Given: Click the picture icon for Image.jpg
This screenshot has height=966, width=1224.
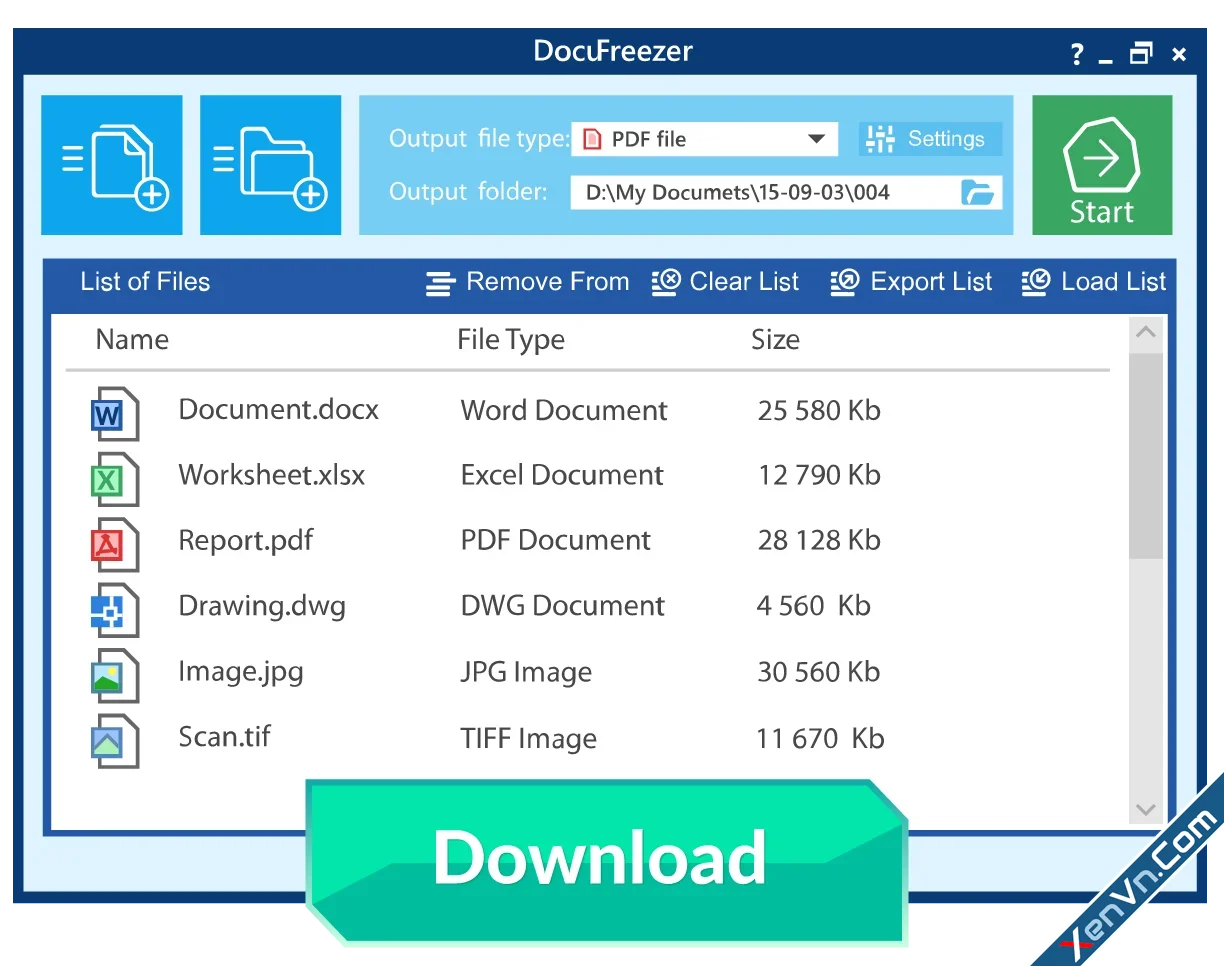Looking at the screenshot, I should [x=113, y=676].
